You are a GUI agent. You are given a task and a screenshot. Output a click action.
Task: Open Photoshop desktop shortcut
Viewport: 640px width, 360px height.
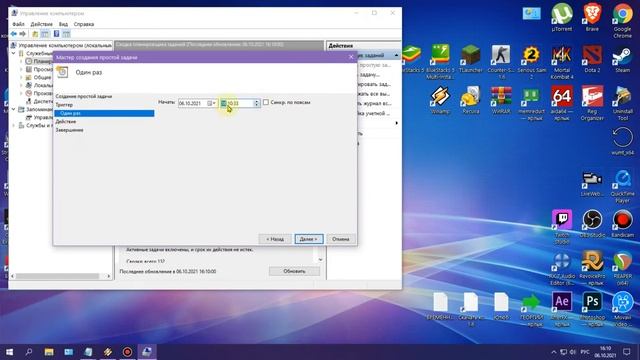coord(592,309)
